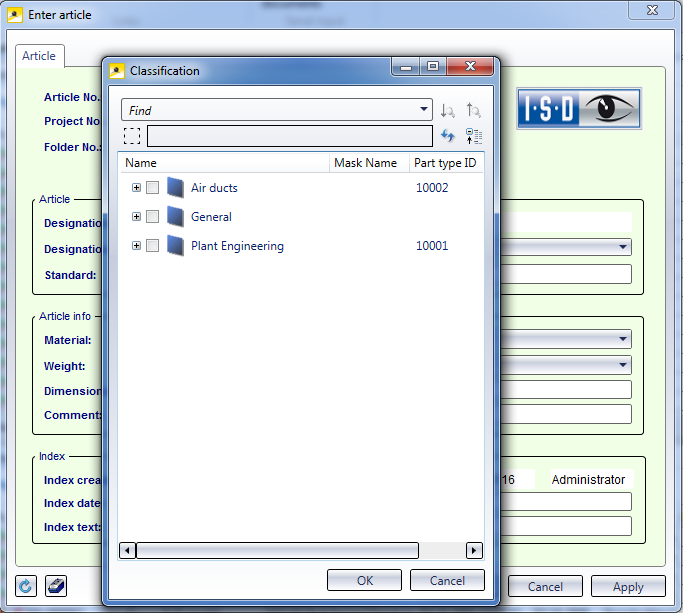The image size is (683, 613).
Task: Close the Enter article window
Action: pyautogui.click(x=652, y=10)
